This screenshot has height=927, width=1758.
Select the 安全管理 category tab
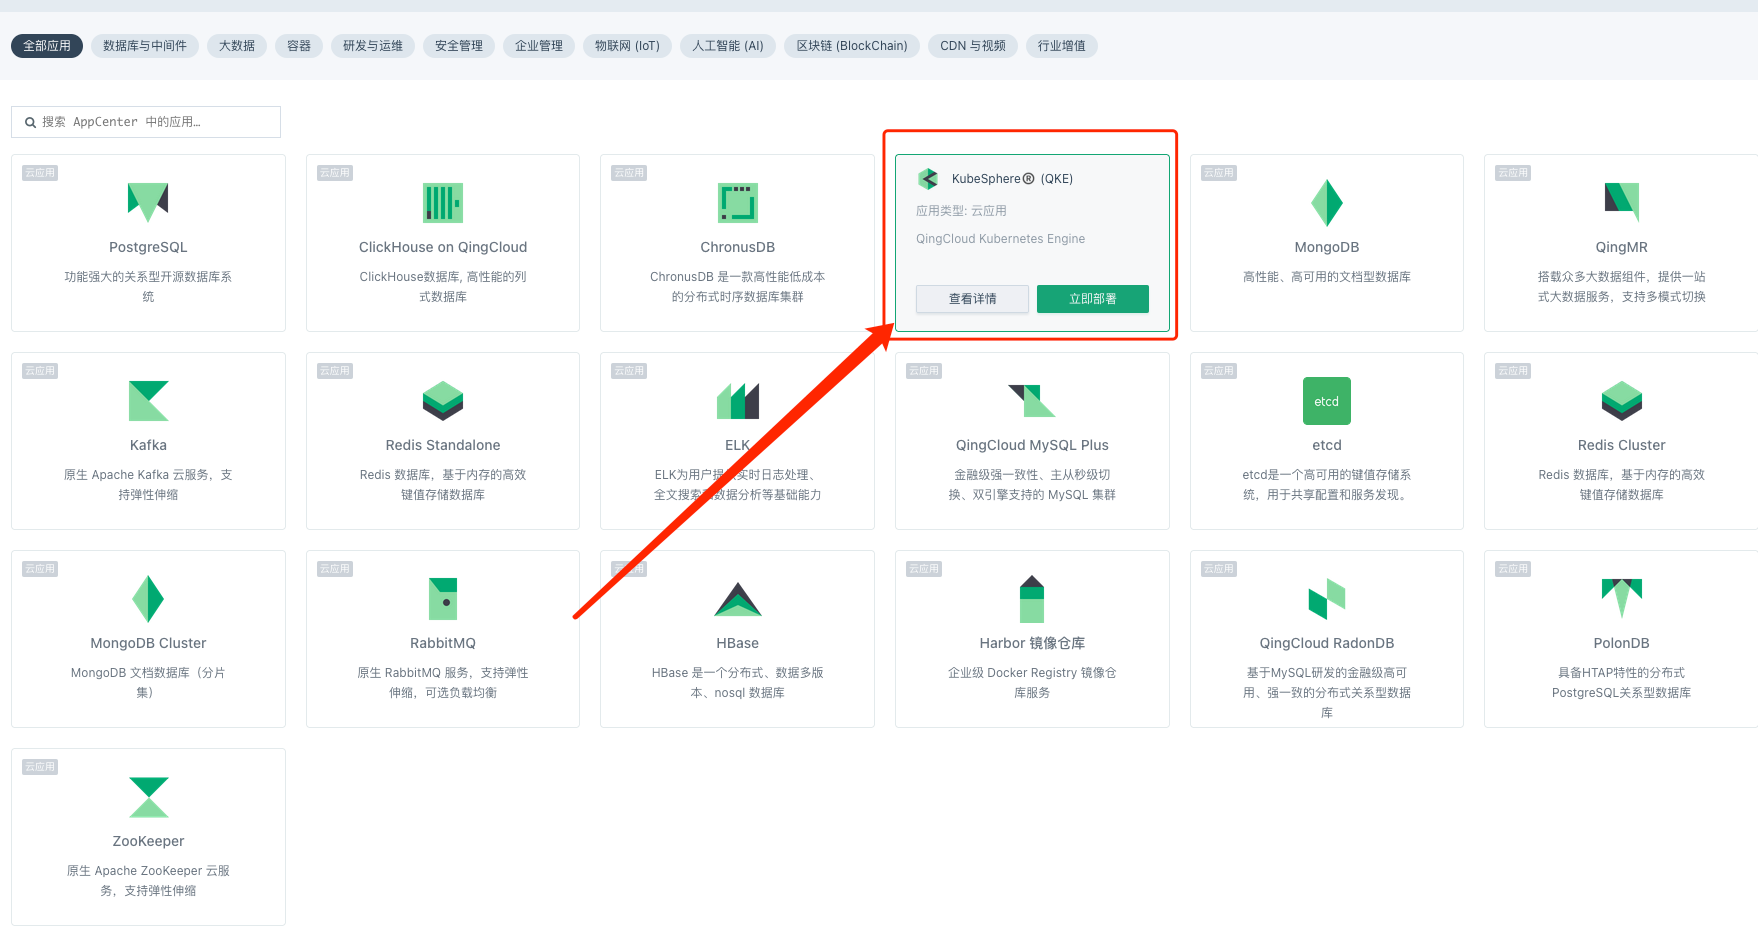pyautogui.click(x=459, y=46)
